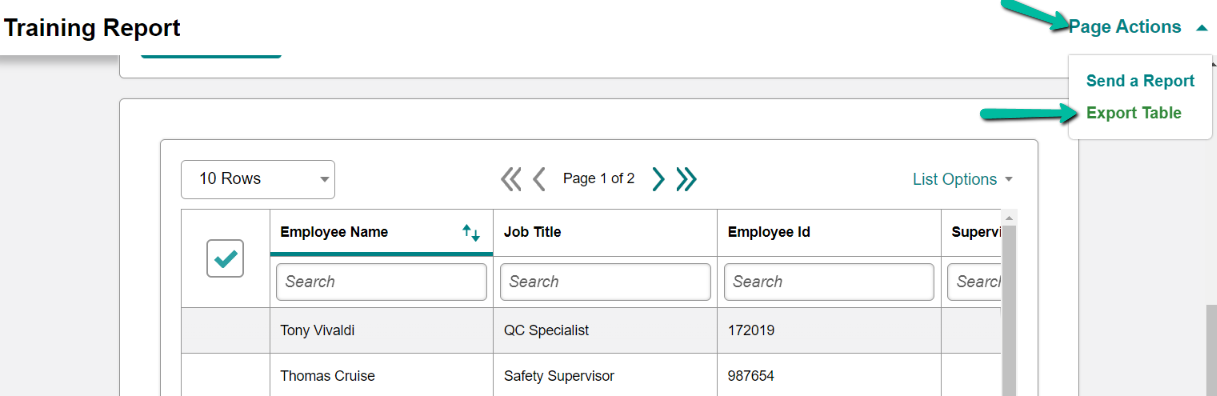
Task: Choose Export Table
Action: (1133, 113)
